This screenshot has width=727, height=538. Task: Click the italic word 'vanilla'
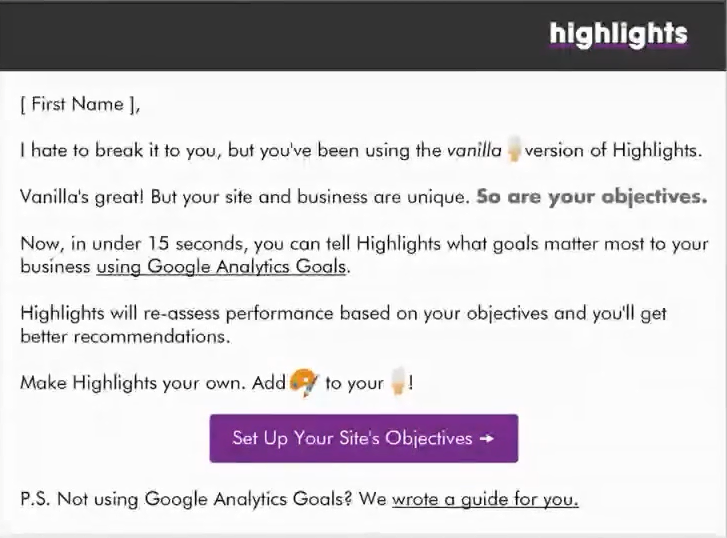pos(474,151)
